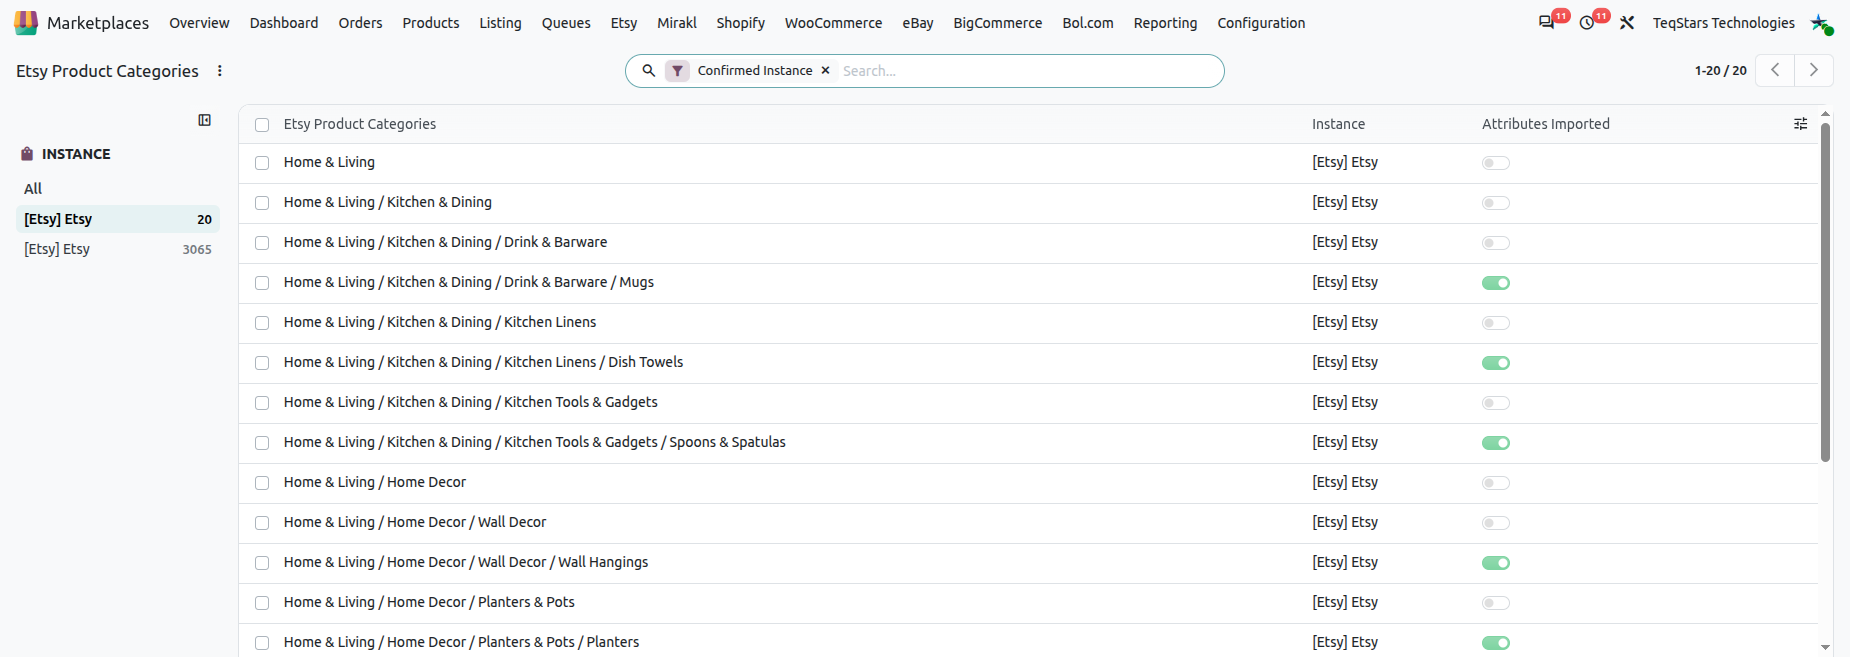This screenshot has width=1850, height=657.
Task: Open the messages conversation icon
Action: coord(1546,23)
